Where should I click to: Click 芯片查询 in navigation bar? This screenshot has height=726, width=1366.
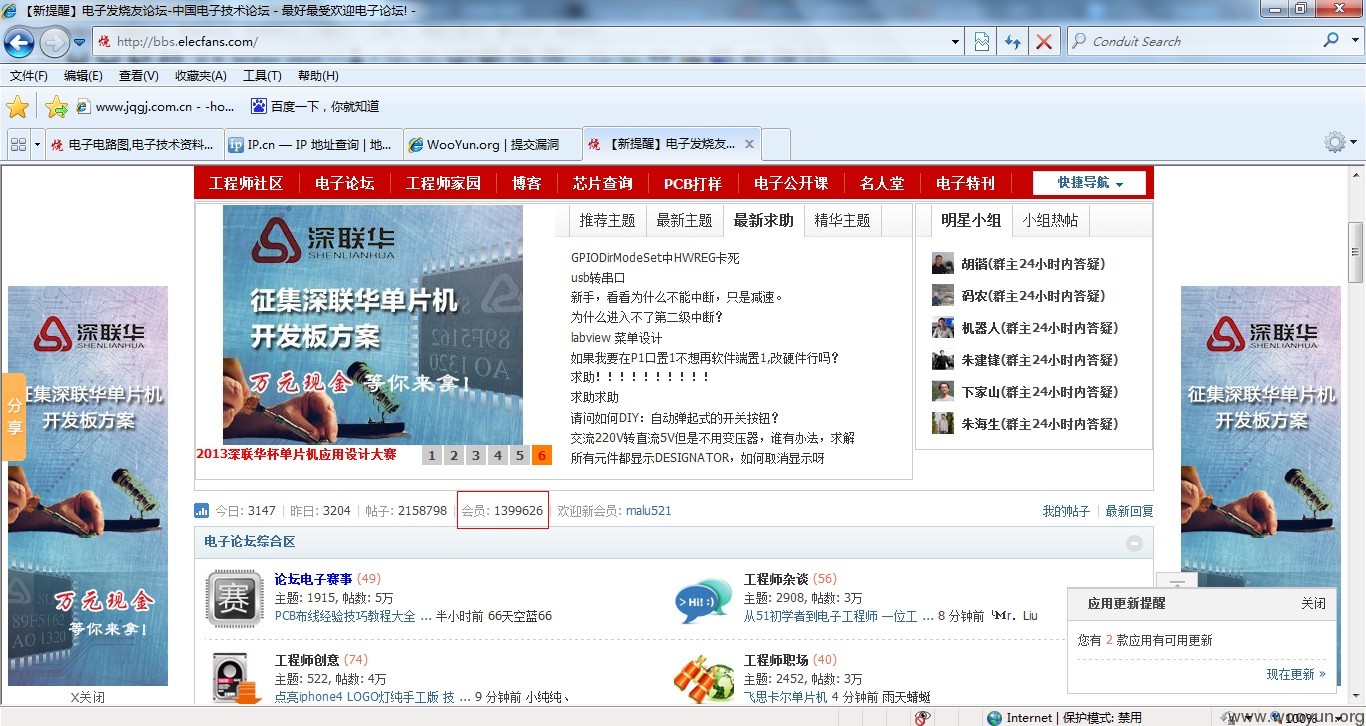tap(602, 183)
